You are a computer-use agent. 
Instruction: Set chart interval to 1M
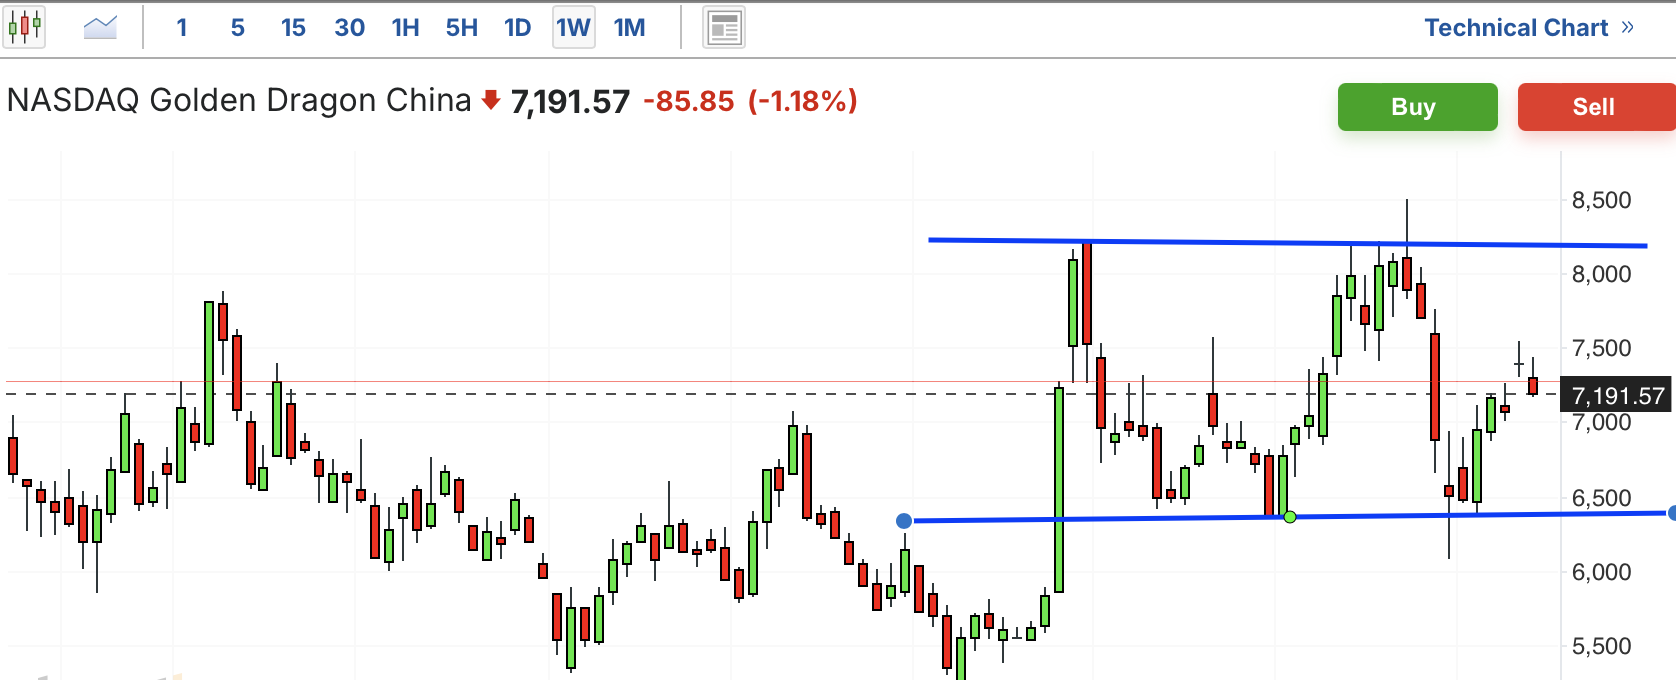629,28
